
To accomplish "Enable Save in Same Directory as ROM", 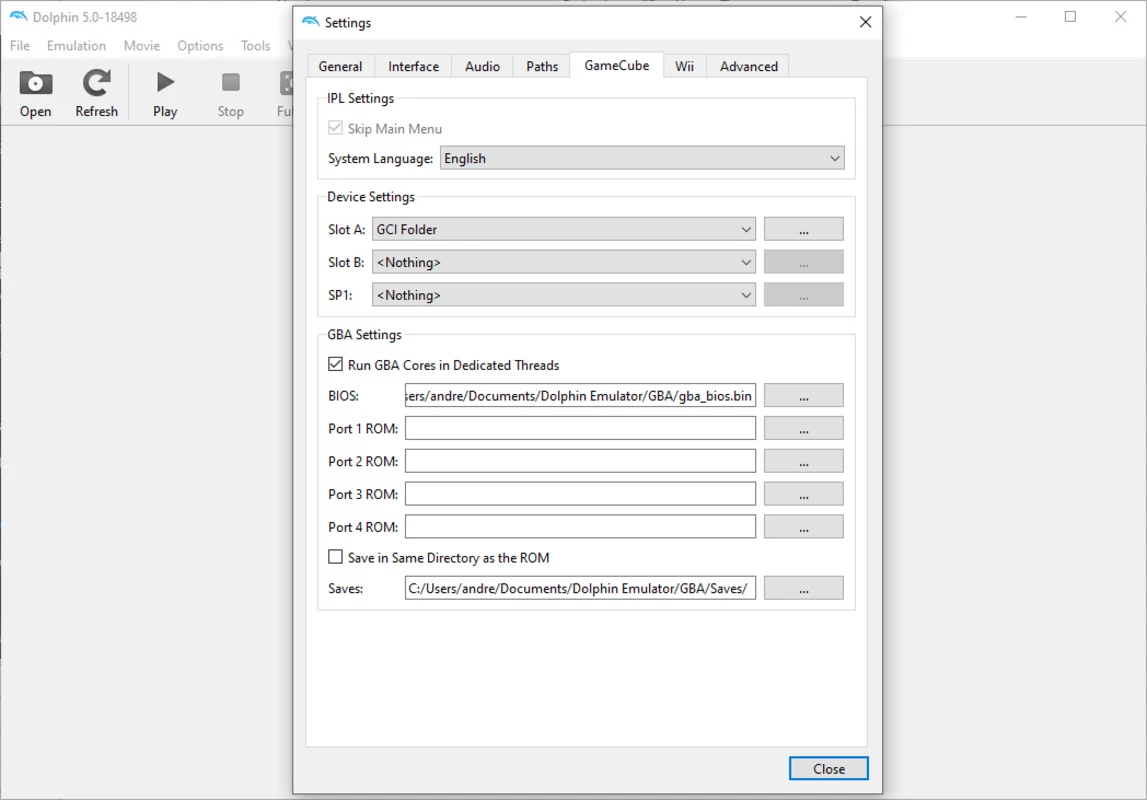I will tap(336, 558).
